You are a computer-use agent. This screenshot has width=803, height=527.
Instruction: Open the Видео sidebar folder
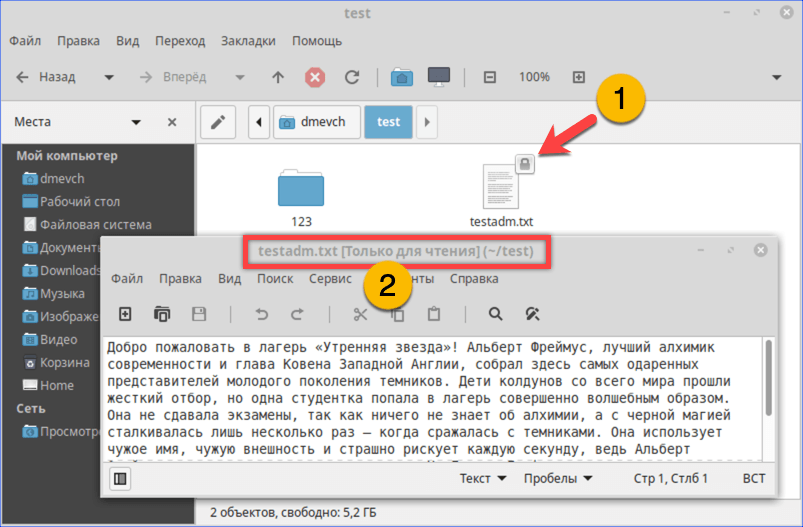point(52,340)
